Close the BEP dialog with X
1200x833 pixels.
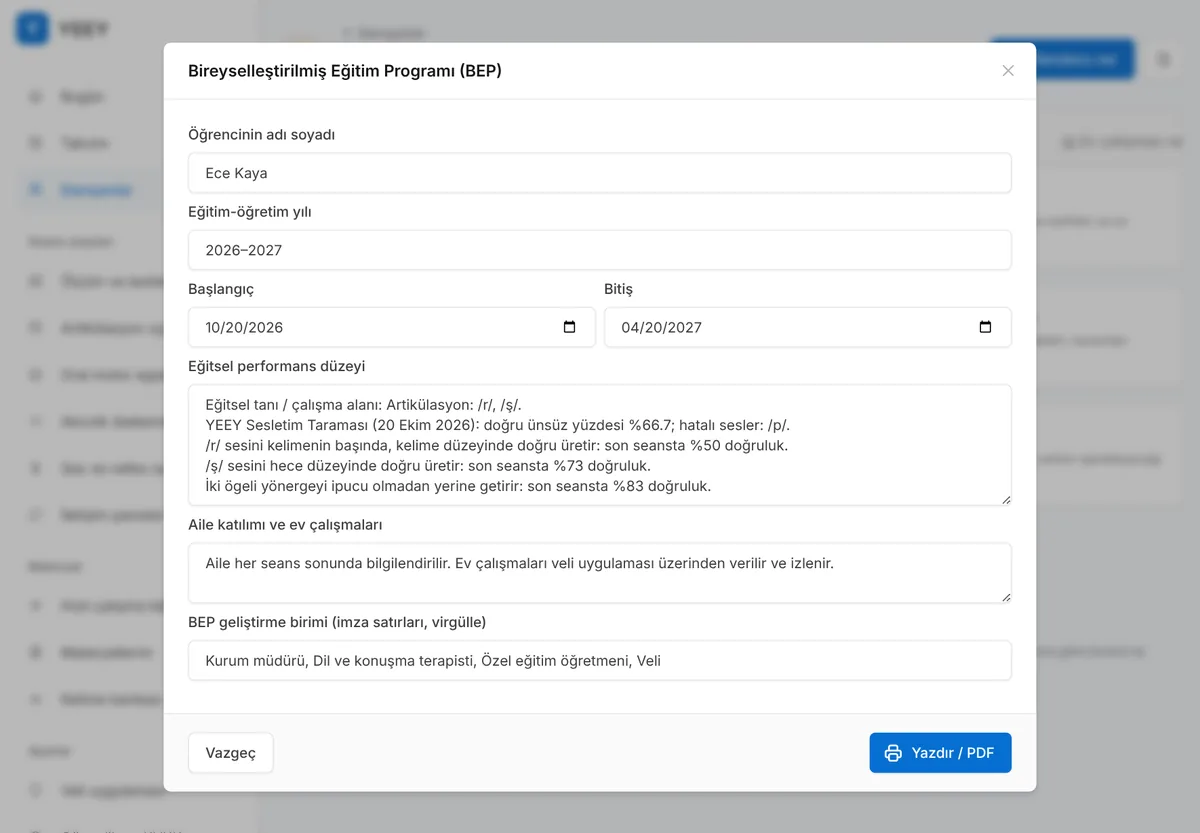pyautogui.click(x=1008, y=71)
